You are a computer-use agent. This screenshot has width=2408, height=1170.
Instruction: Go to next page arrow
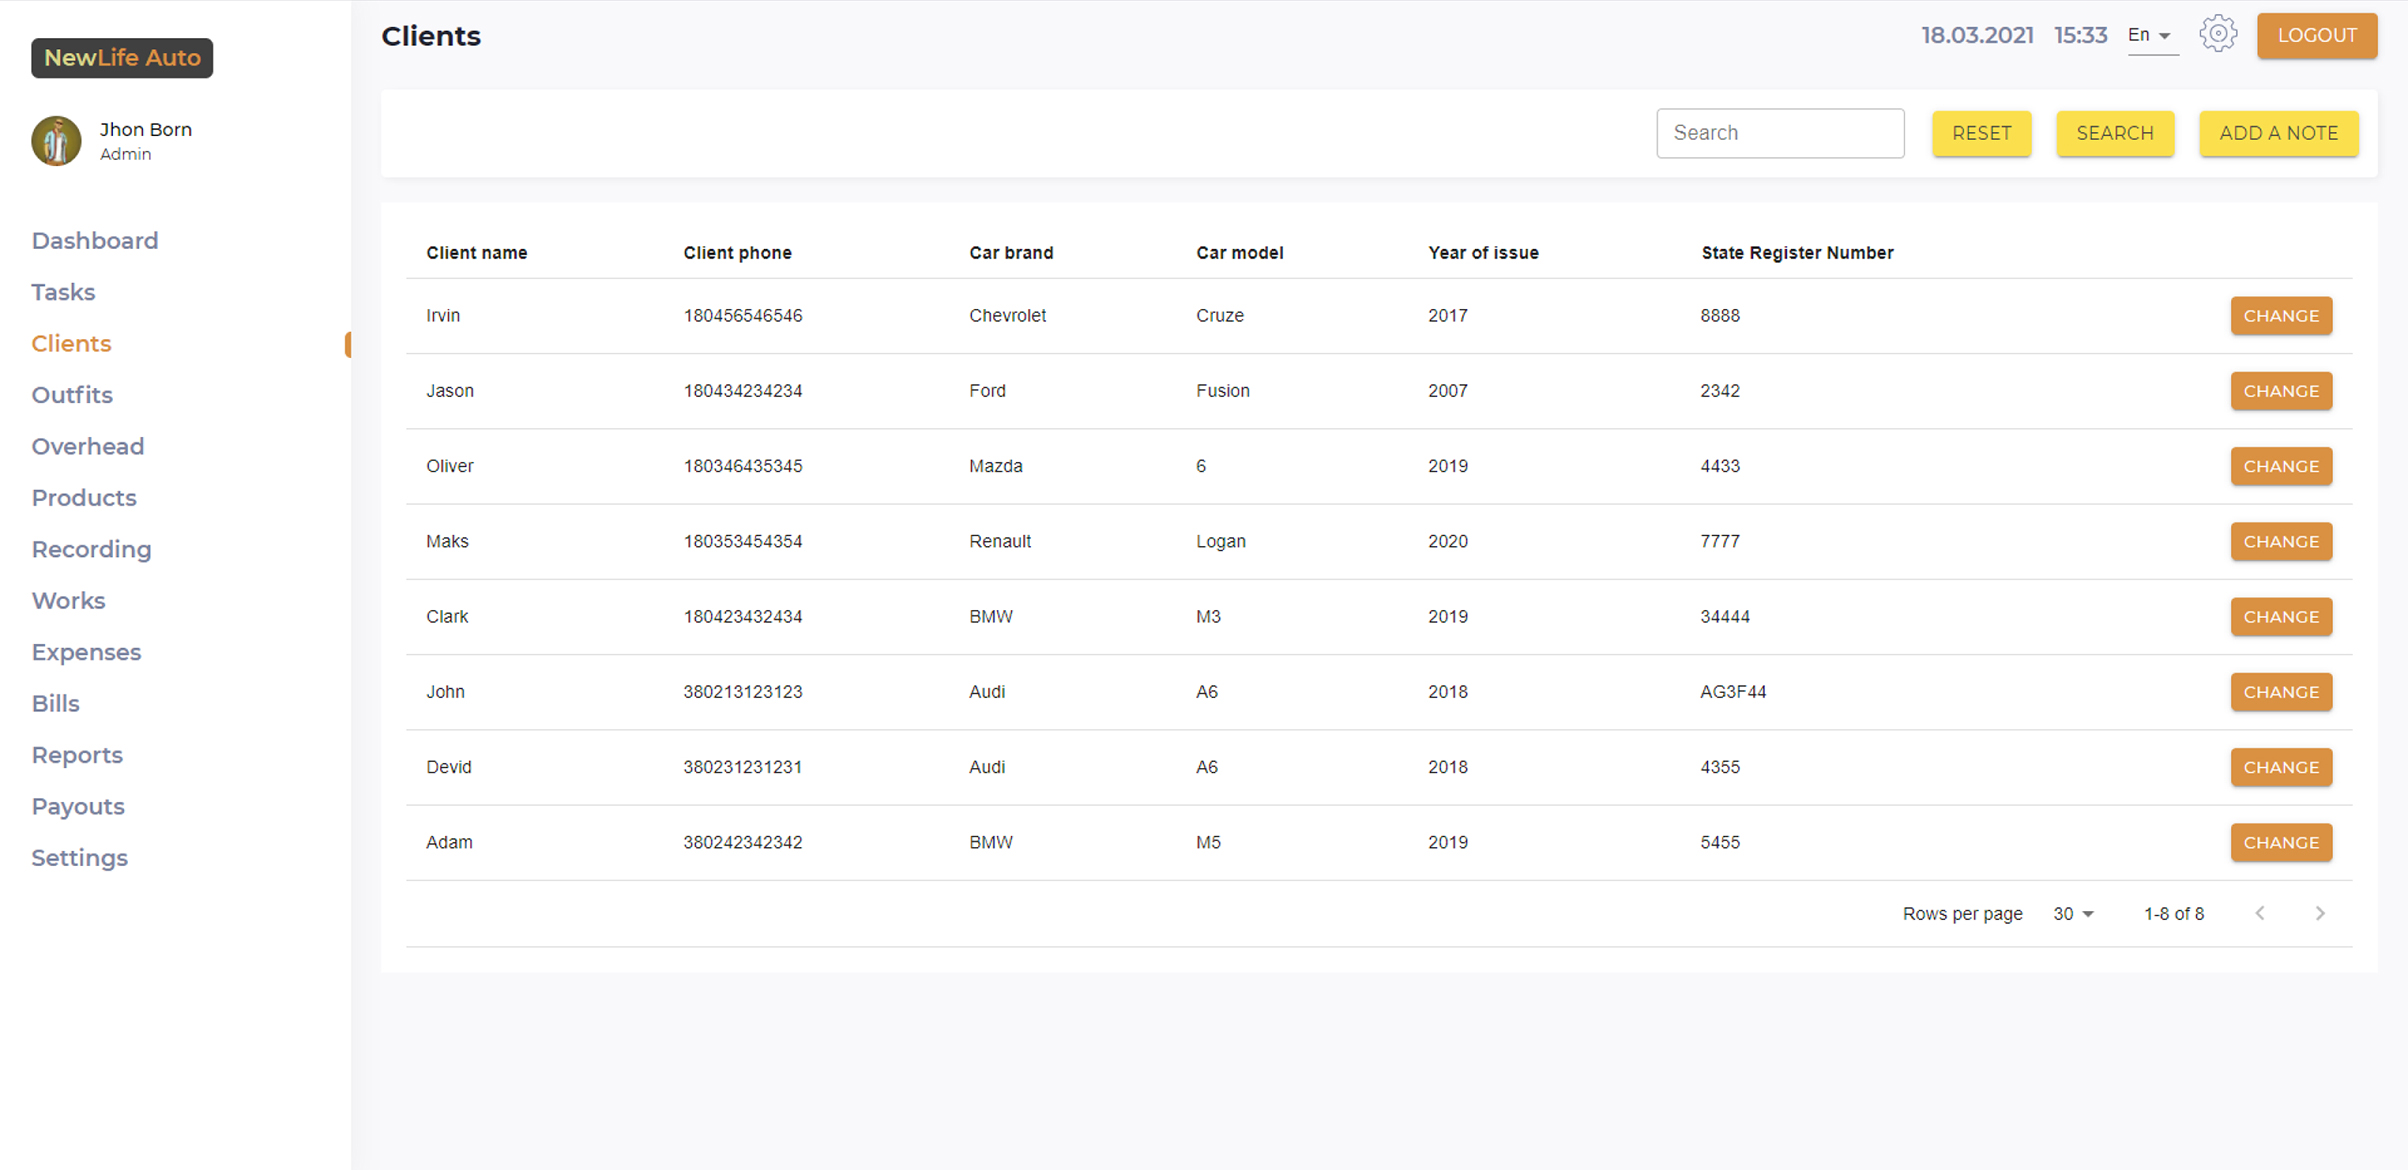click(x=2319, y=913)
